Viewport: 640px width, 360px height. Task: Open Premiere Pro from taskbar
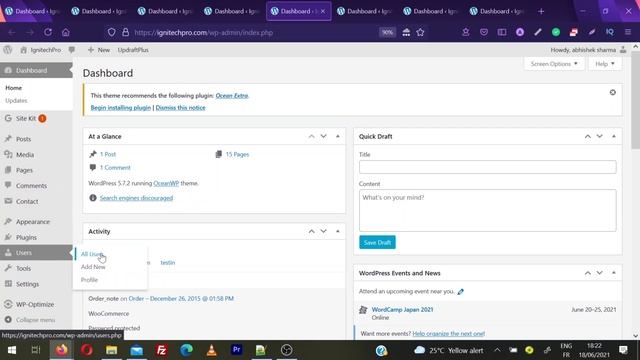click(236, 350)
